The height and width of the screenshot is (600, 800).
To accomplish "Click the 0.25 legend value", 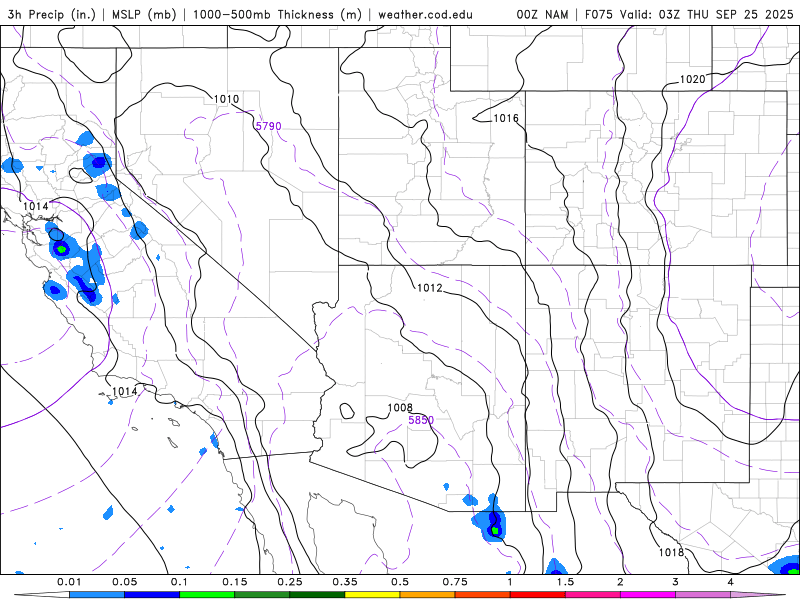I will (x=290, y=582).
